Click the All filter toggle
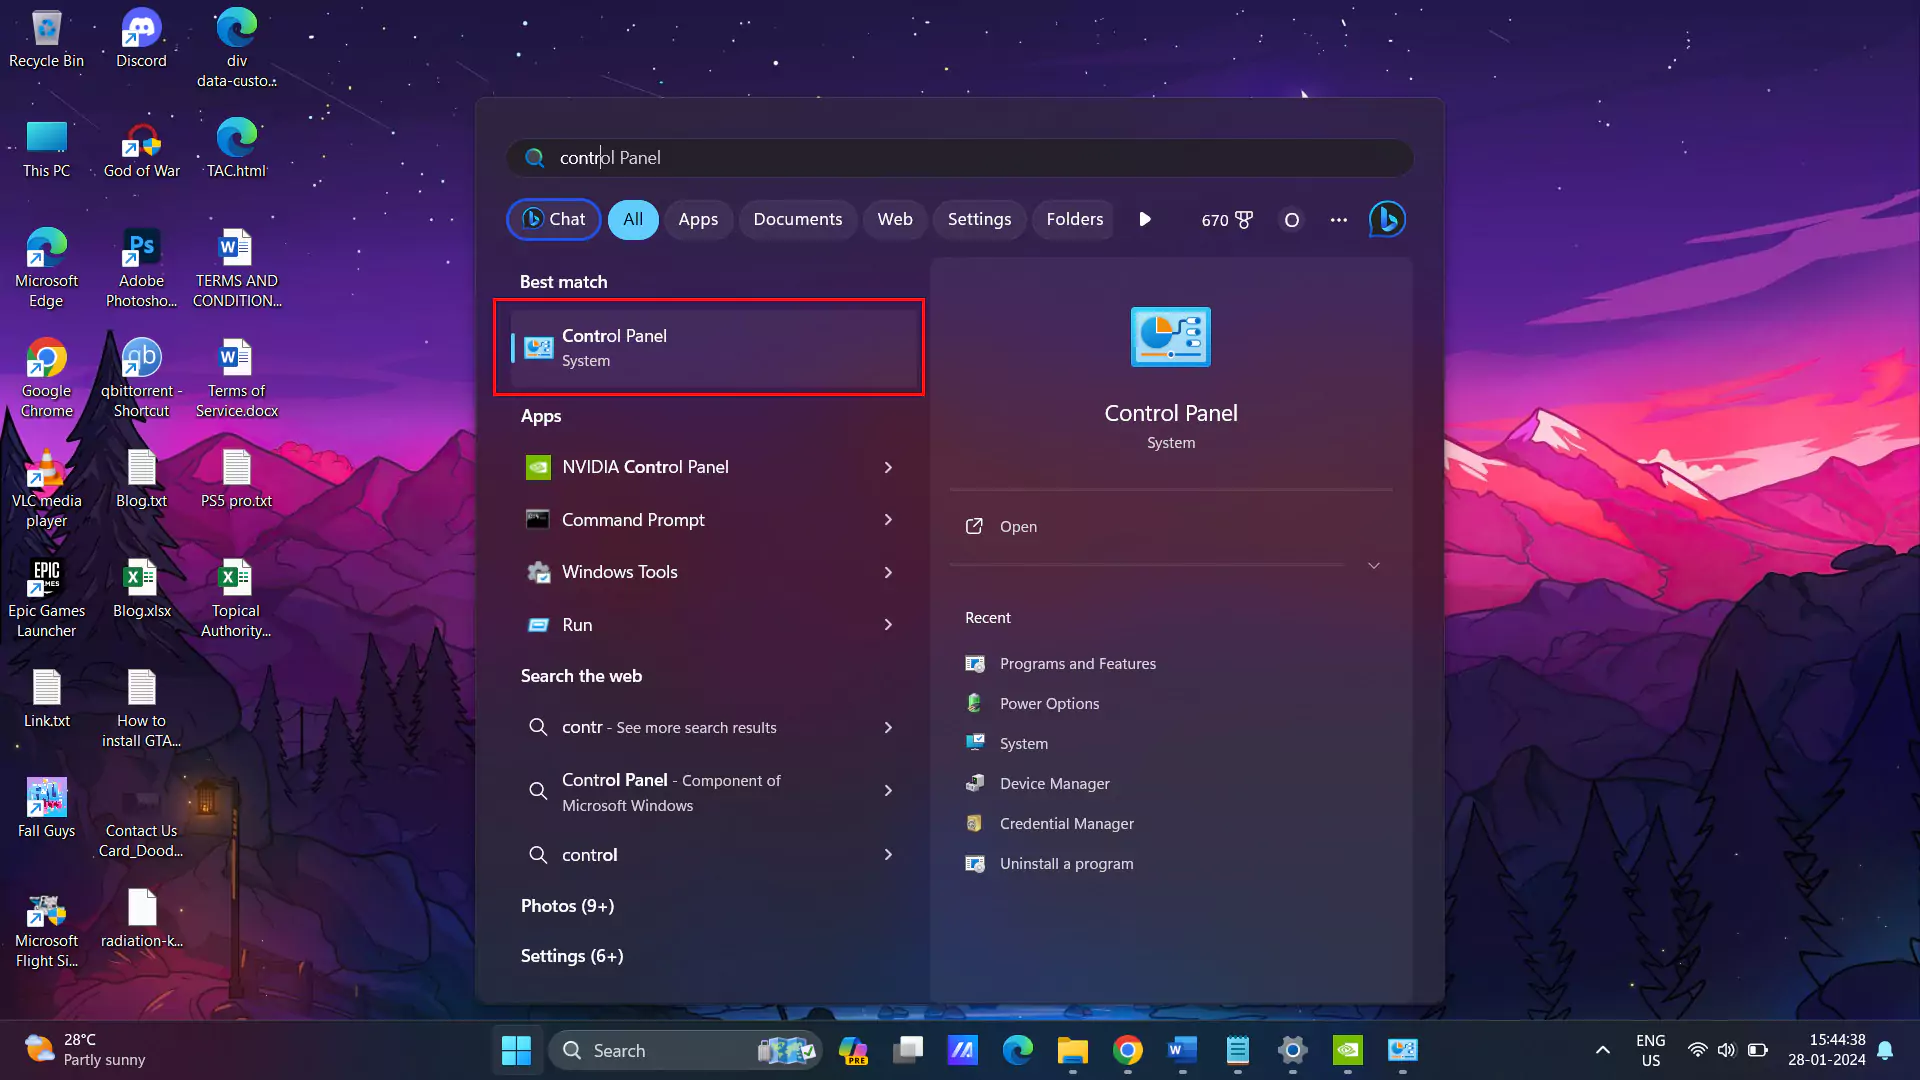Image resolution: width=1920 pixels, height=1080 pixels. pyautogui.click(x=633, y=219)
